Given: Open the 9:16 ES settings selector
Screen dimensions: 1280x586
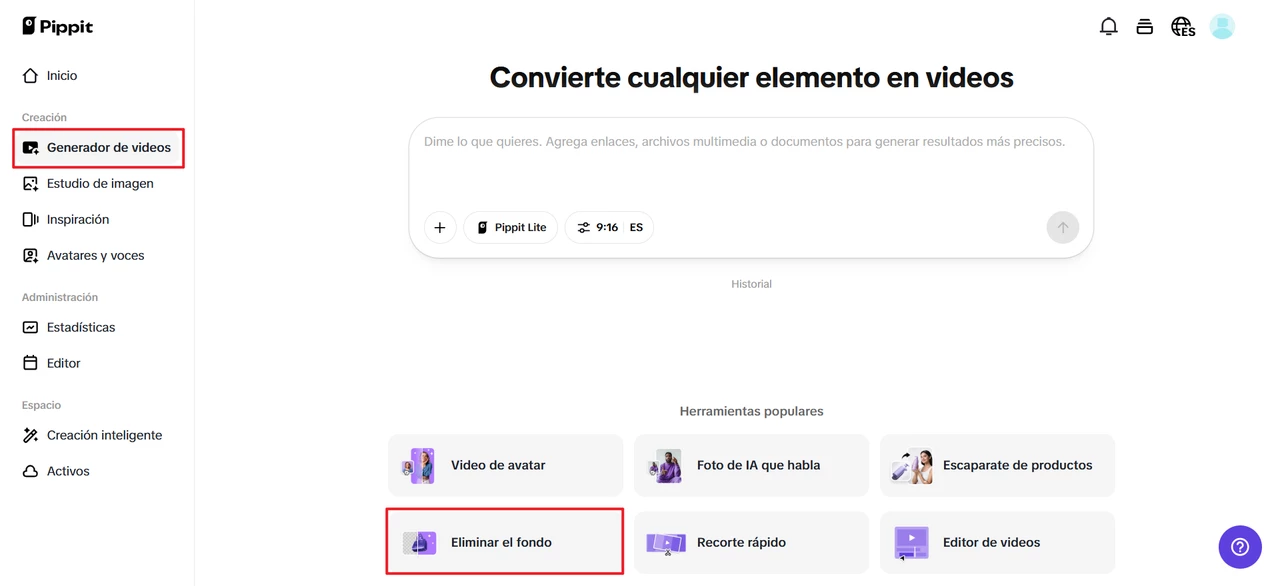Looking at the screenshot, I should (609, 228).
